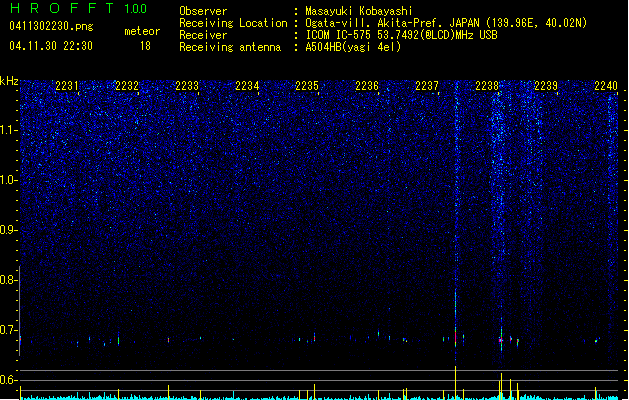The width and height of the screenshot is (629, 400).
Task: Click the 0.6 kHz axis label
Action: [9, 380]
